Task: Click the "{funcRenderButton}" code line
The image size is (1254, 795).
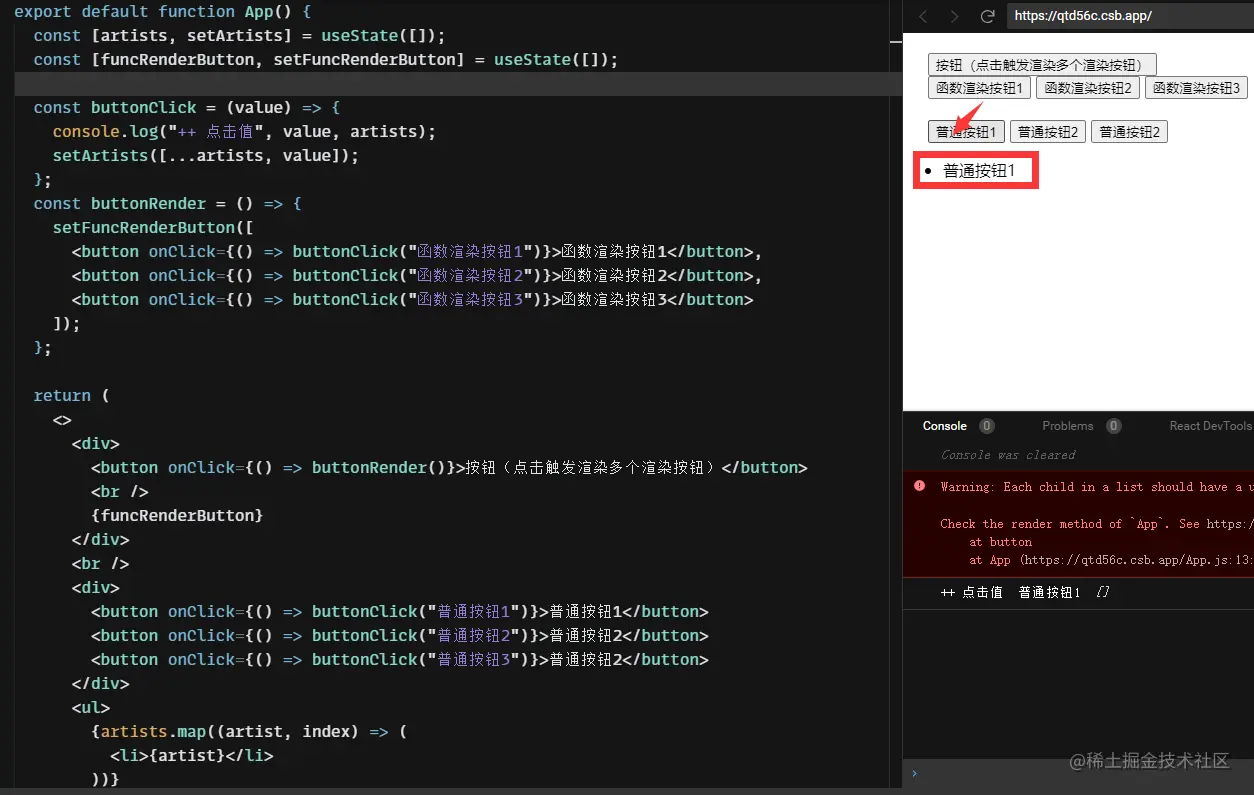Action: pos(177,516)
